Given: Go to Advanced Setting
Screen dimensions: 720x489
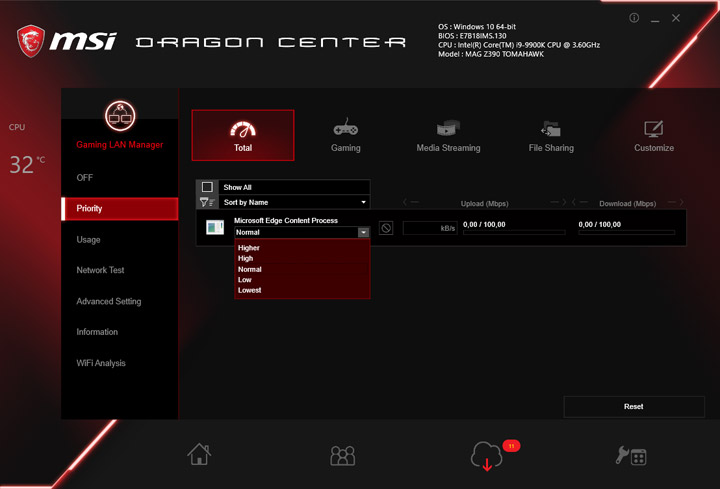Looking at the screenshot, I should tap(109, 301).
